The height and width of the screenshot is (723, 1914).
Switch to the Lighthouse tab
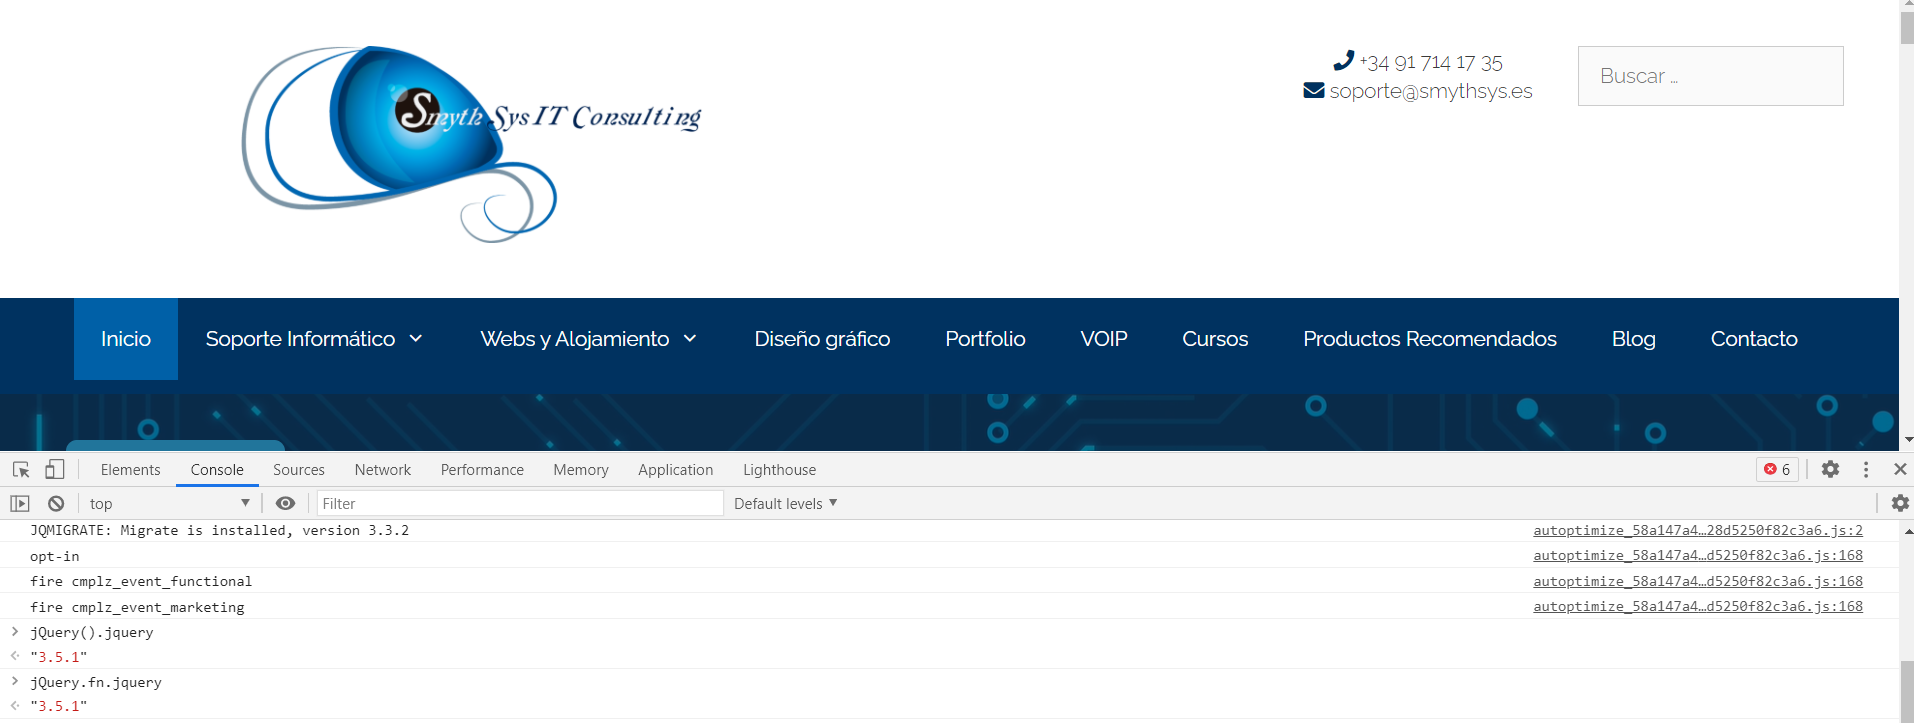coord(779,470)
